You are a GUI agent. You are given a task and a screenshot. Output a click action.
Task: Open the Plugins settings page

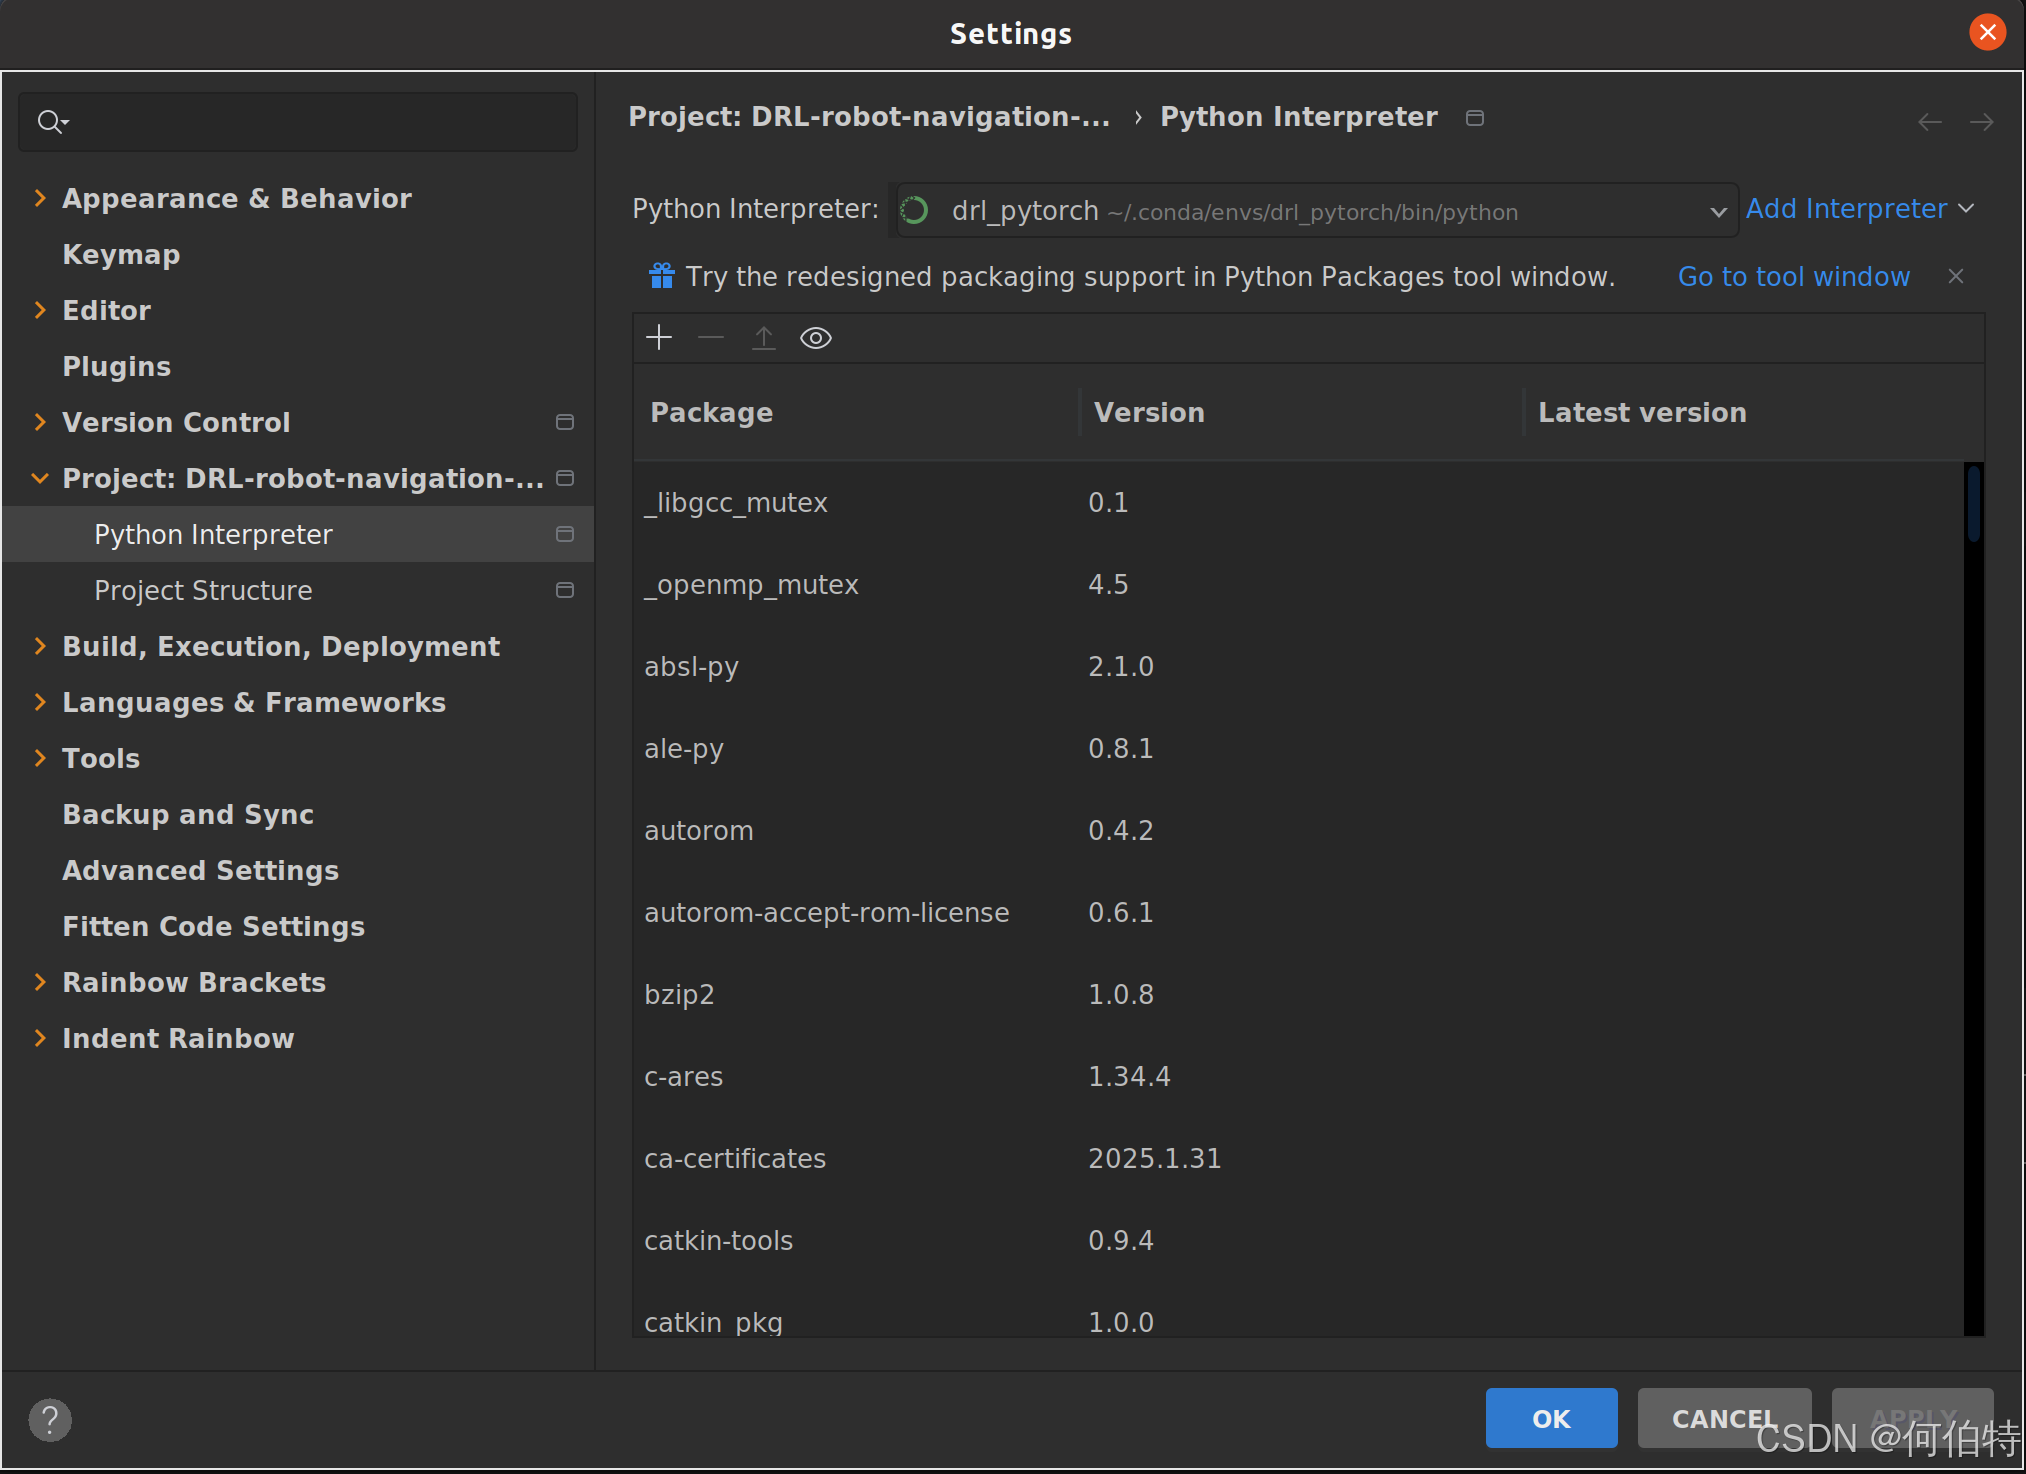tap(116, 366)
